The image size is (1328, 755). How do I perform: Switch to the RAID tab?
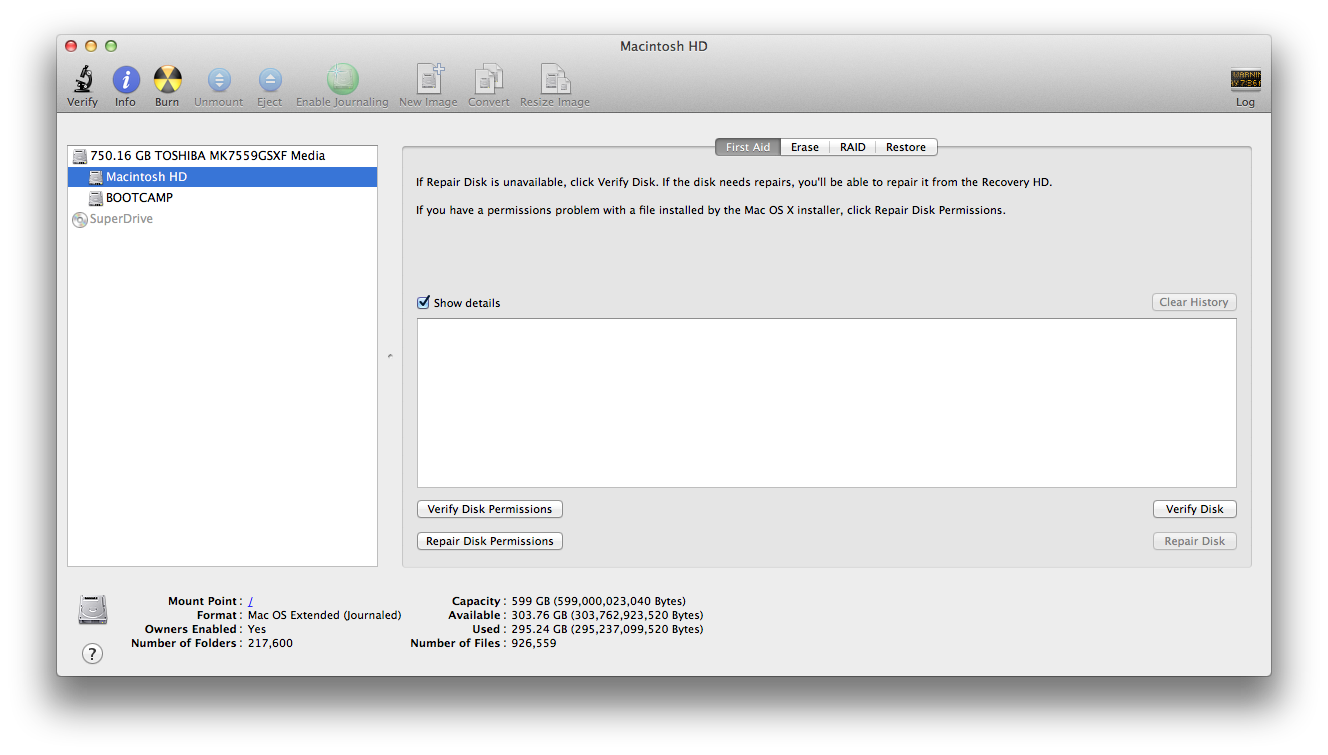click(852, 147)
